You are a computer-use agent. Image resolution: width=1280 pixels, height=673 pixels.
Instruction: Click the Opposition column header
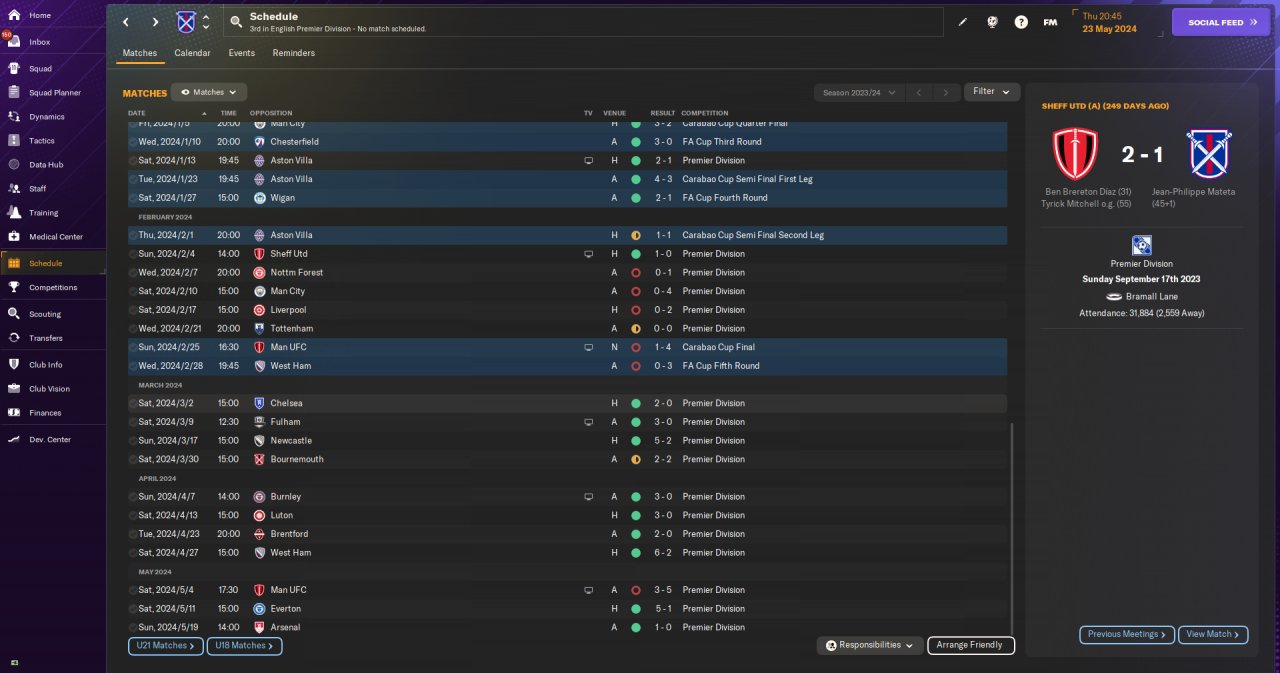point(271,113)
